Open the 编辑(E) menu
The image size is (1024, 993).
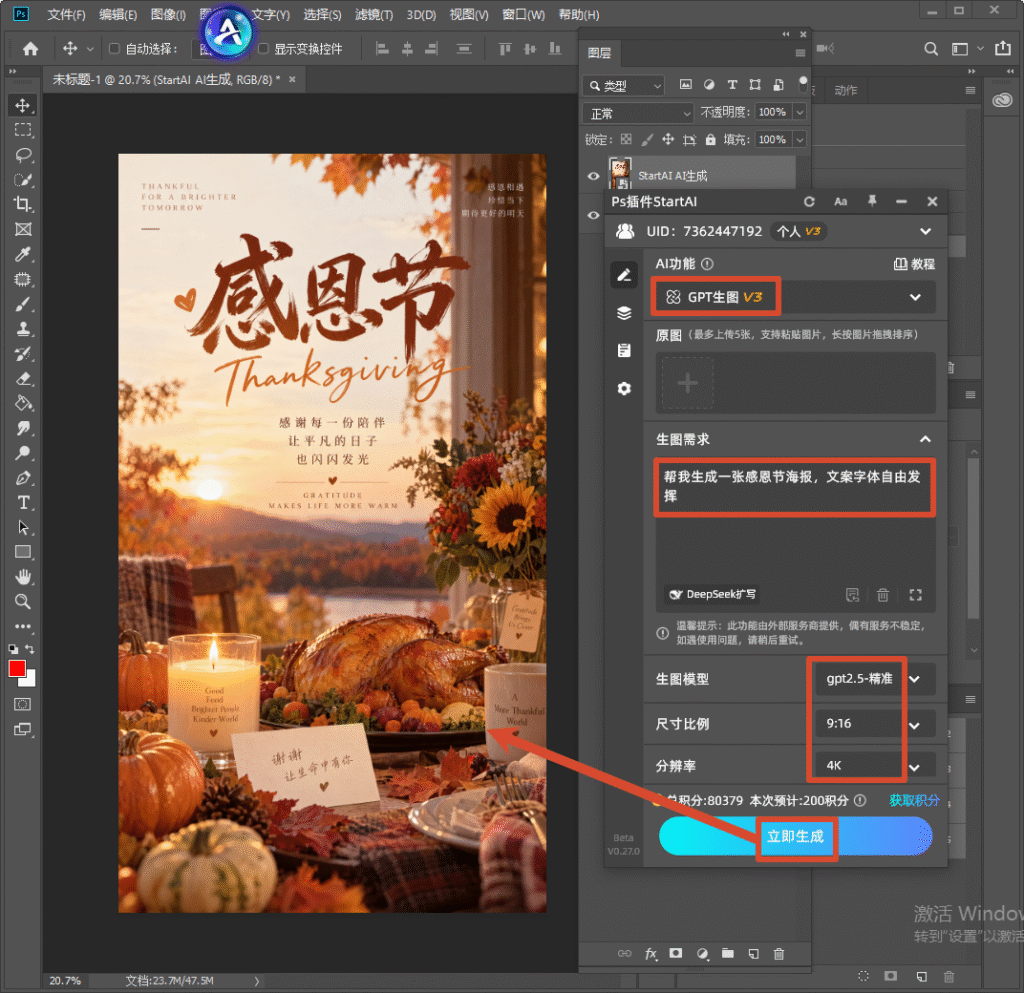coord(118,14)
